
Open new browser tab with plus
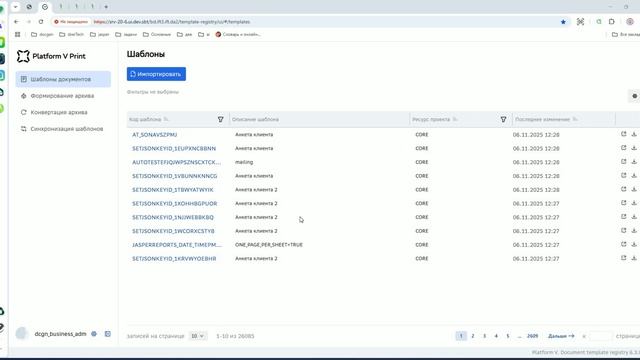106,7
